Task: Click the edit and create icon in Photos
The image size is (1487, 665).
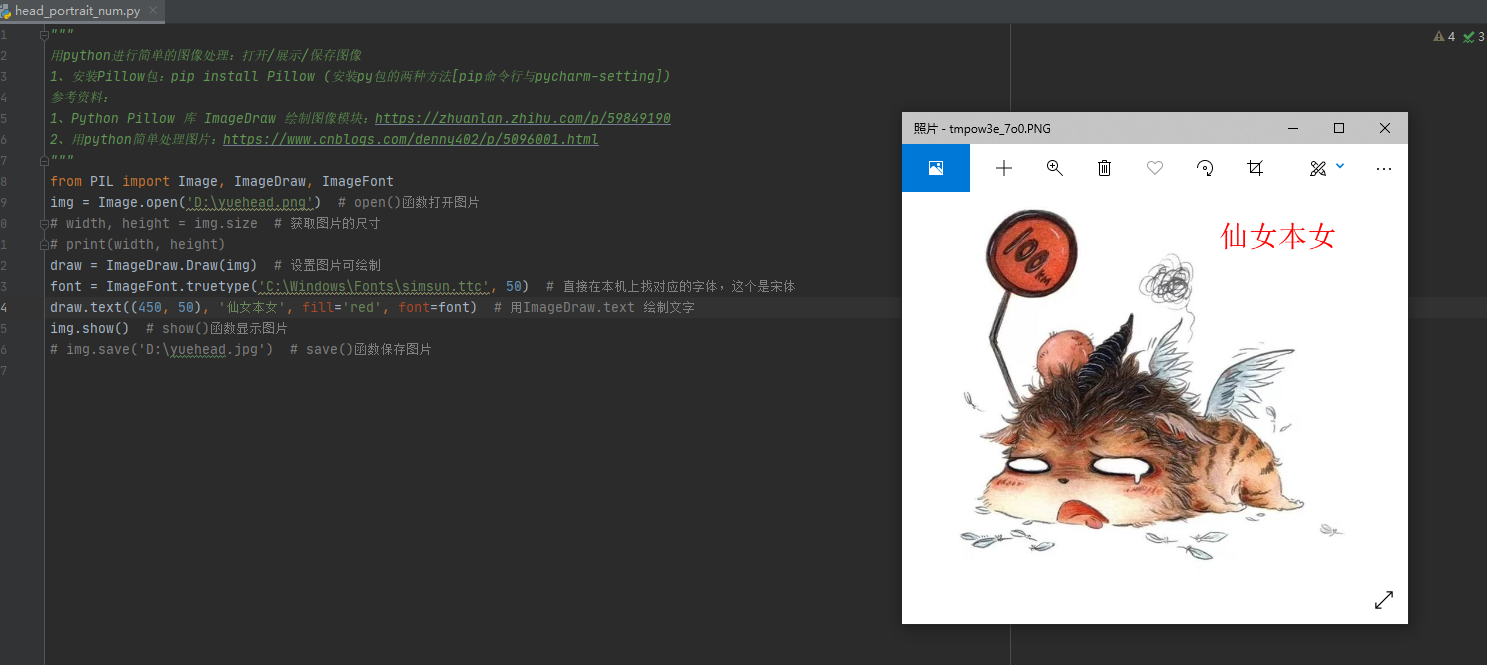Action: pos(1318,168)
